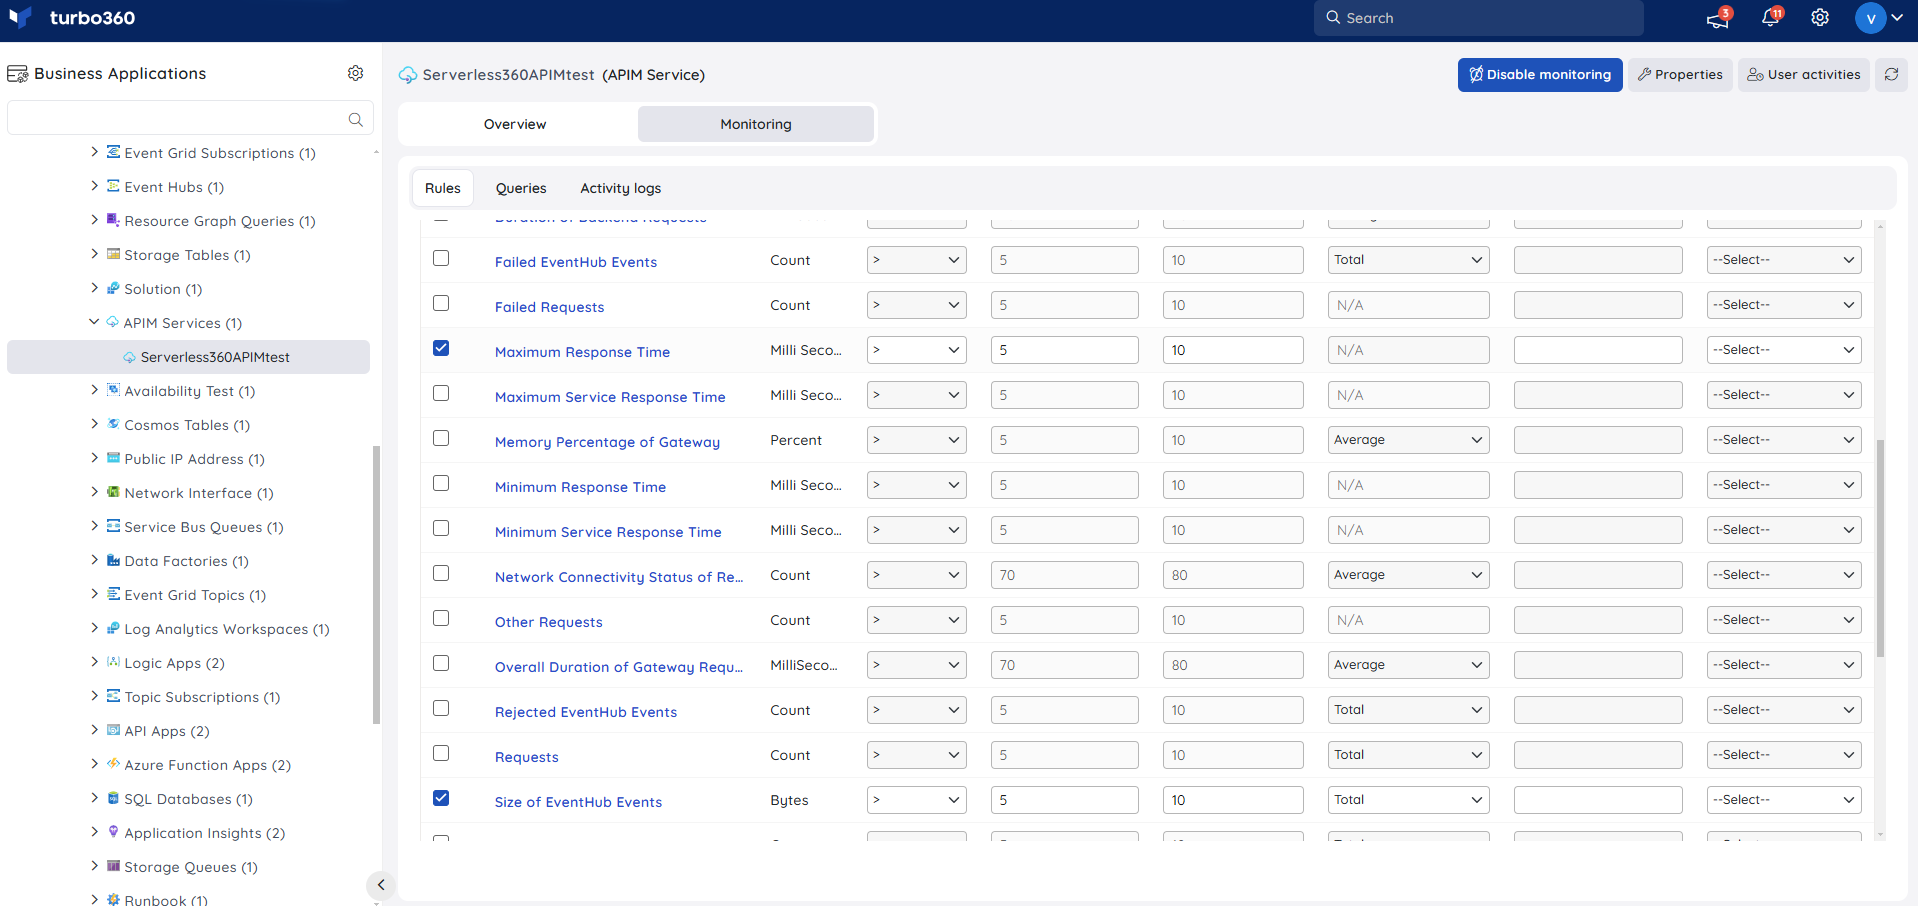
Task: Open the Failed Requests rule link
Action: point(549,307)
